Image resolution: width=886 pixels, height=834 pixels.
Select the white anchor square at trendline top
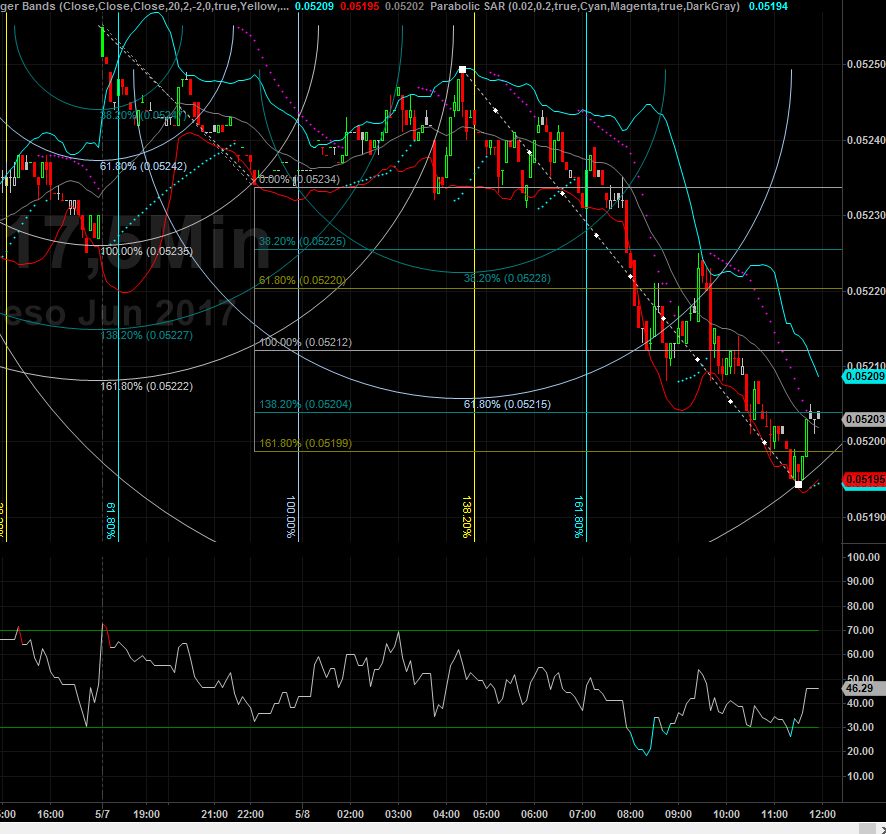pyautogui.click(x=462, y=70)
